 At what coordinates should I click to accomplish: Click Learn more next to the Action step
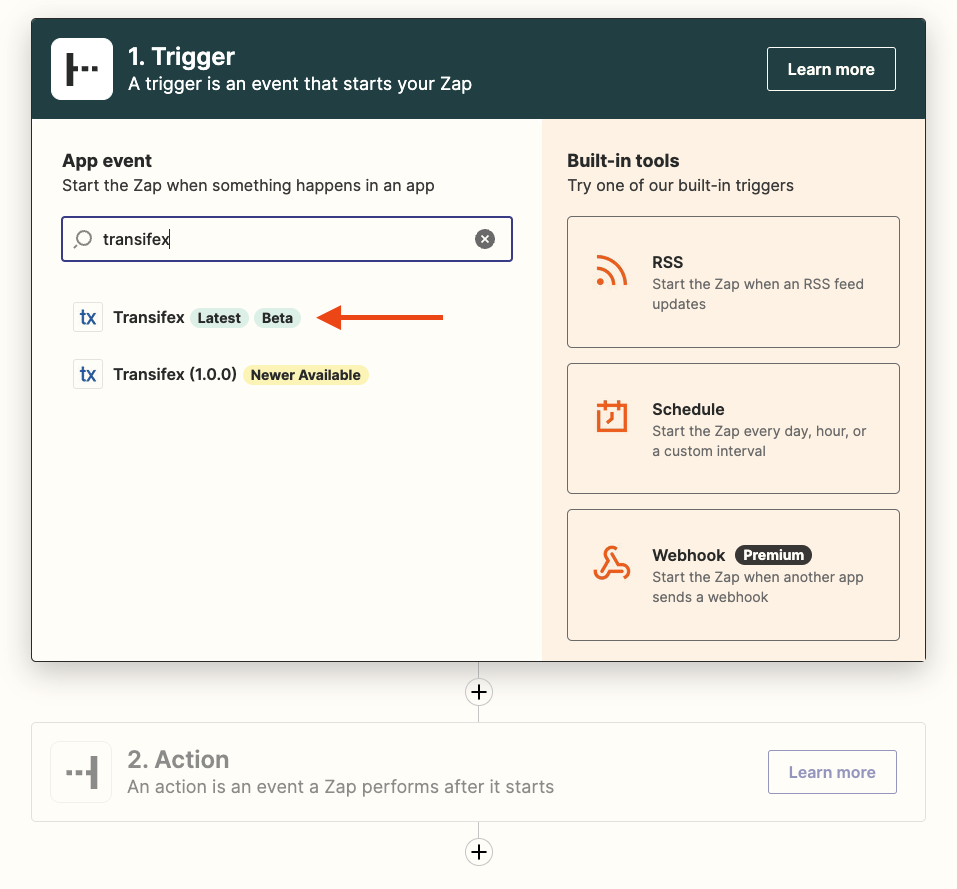pos(832,771)
